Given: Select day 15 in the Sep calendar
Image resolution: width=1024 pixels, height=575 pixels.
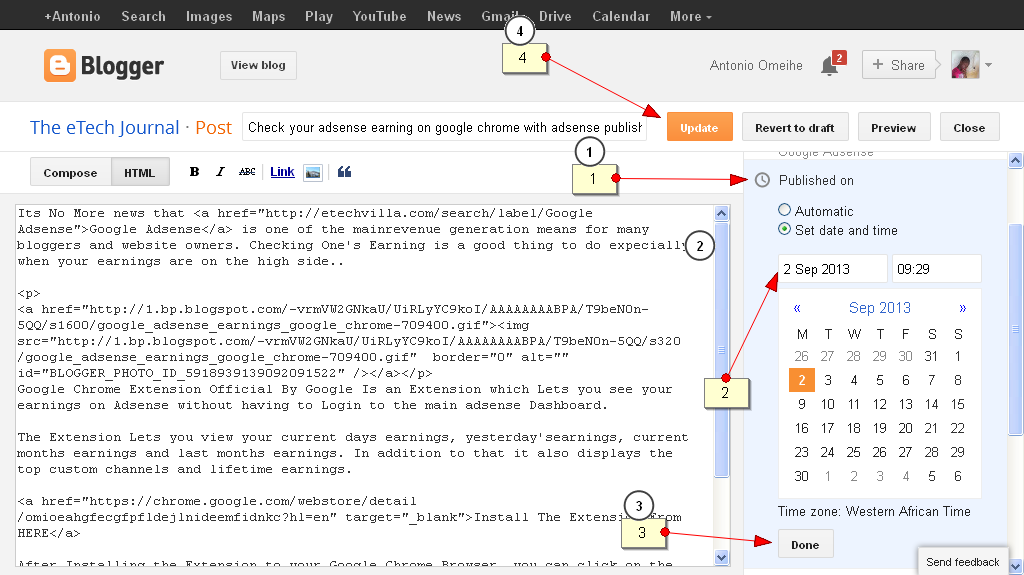Looking at the screenshot, I should click(957, 404).
